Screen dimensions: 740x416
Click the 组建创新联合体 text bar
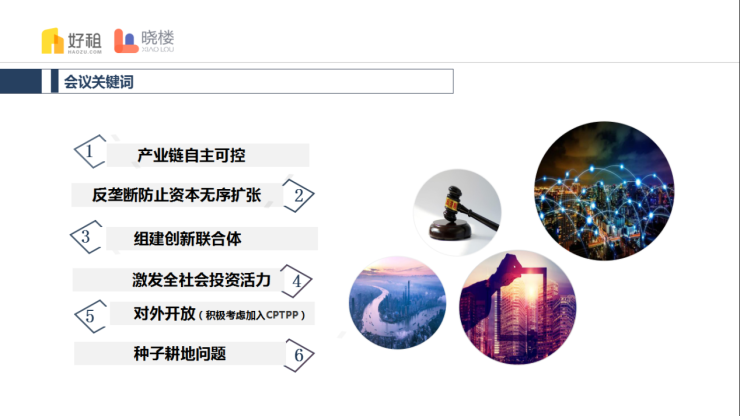(x=211, y=238)
